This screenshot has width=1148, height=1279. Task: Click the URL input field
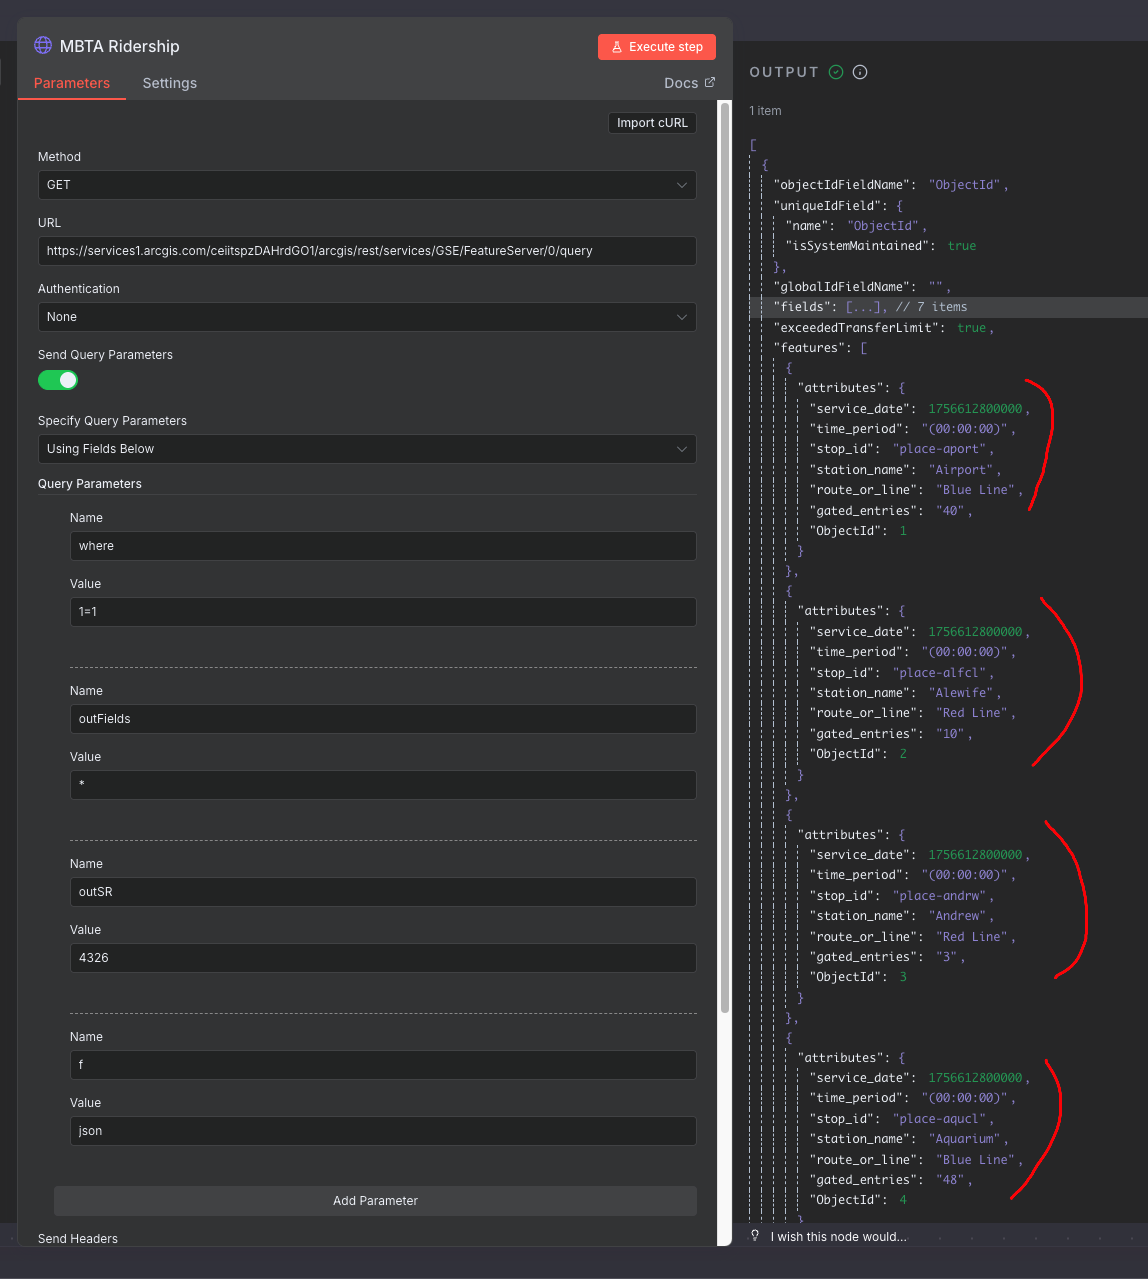(x=366, y=251)
